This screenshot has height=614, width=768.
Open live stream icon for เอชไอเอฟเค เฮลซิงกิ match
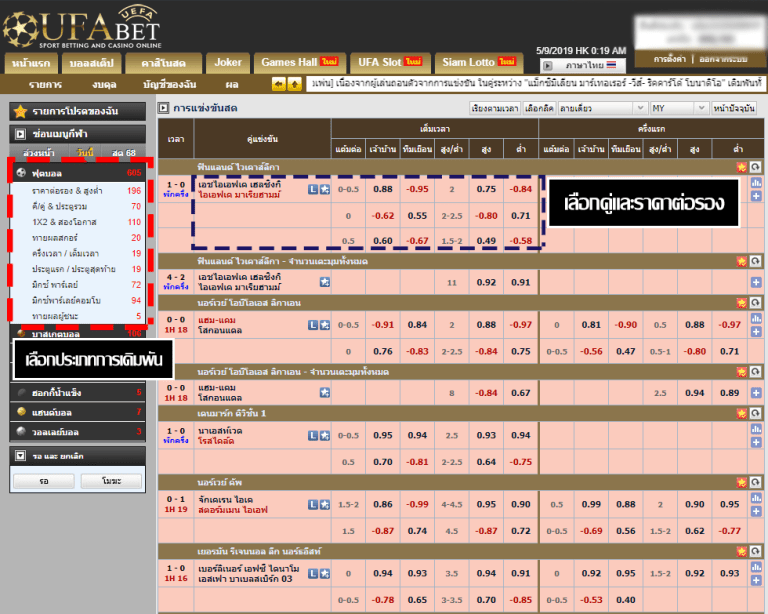[x=313, y=189]
